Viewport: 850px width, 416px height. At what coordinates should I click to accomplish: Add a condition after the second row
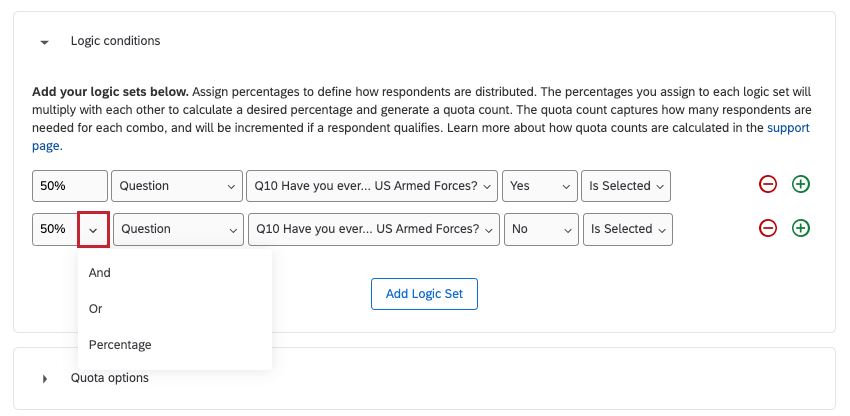click(801, 228)
